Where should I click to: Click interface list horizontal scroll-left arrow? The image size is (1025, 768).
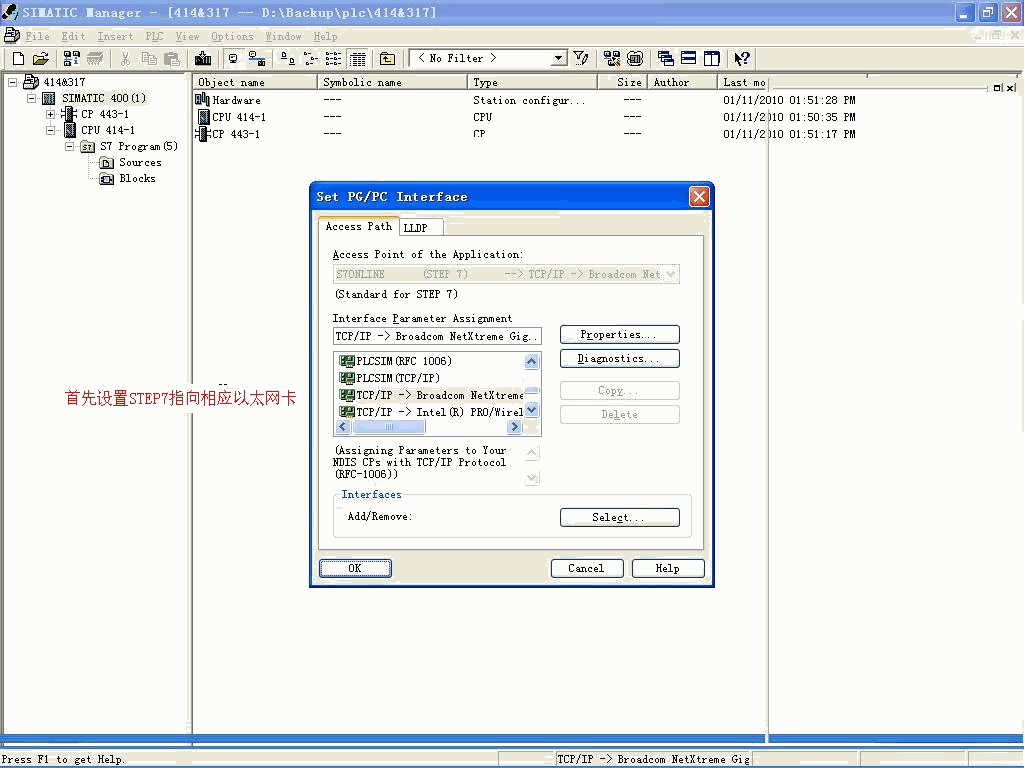coord(343,427)
